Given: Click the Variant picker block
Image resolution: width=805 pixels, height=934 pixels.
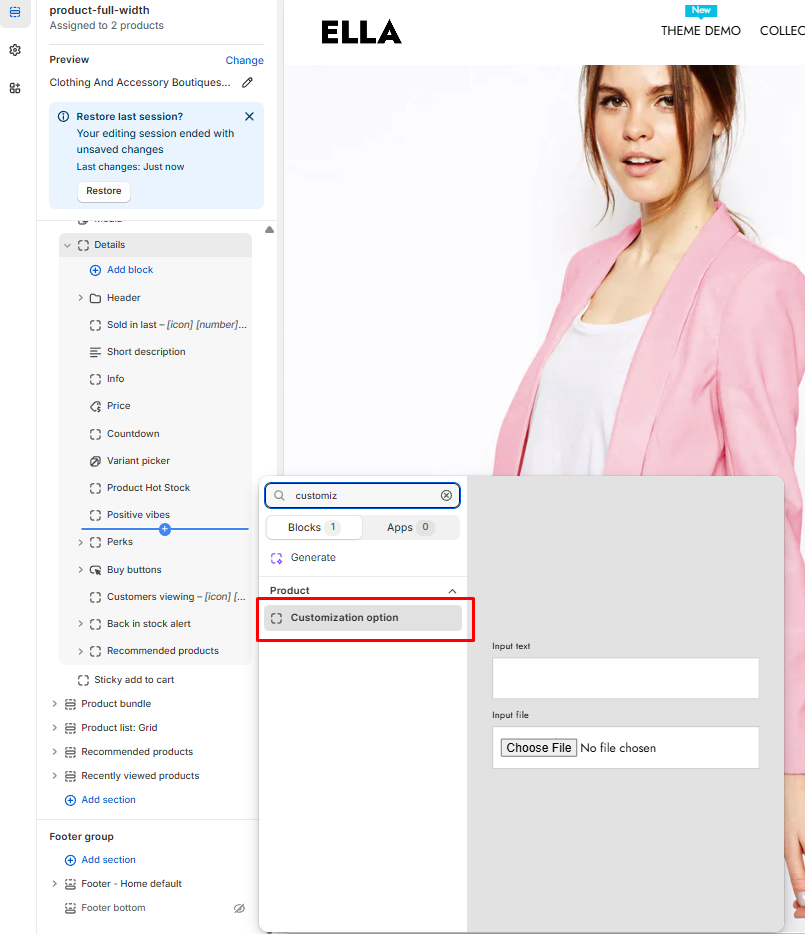Looking at the screenshot, I should [x=138, y=461].
